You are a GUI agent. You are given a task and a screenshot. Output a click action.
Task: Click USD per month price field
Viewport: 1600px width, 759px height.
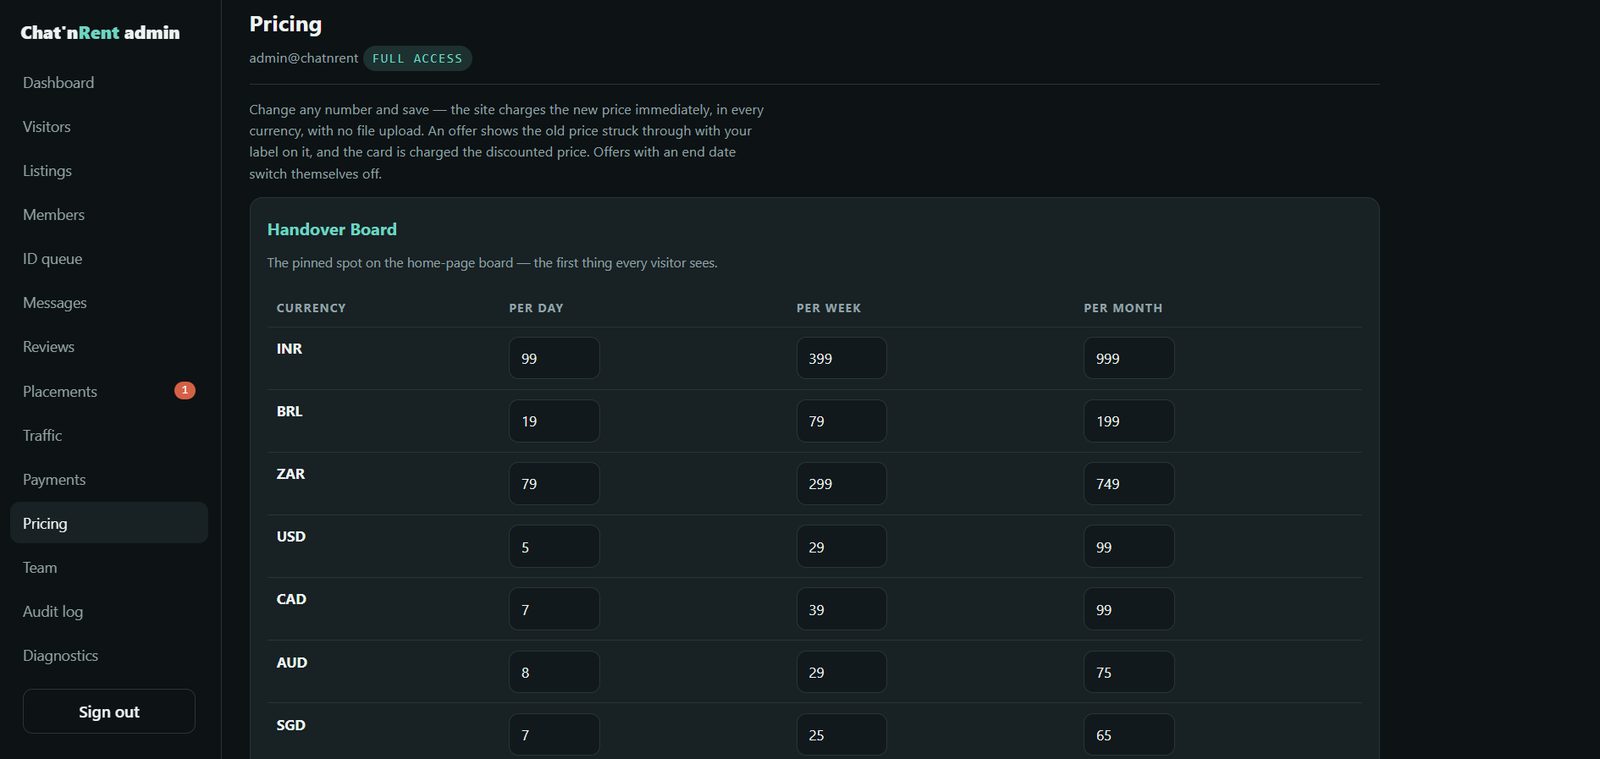pyautogui.click(x=1129, y=546)
